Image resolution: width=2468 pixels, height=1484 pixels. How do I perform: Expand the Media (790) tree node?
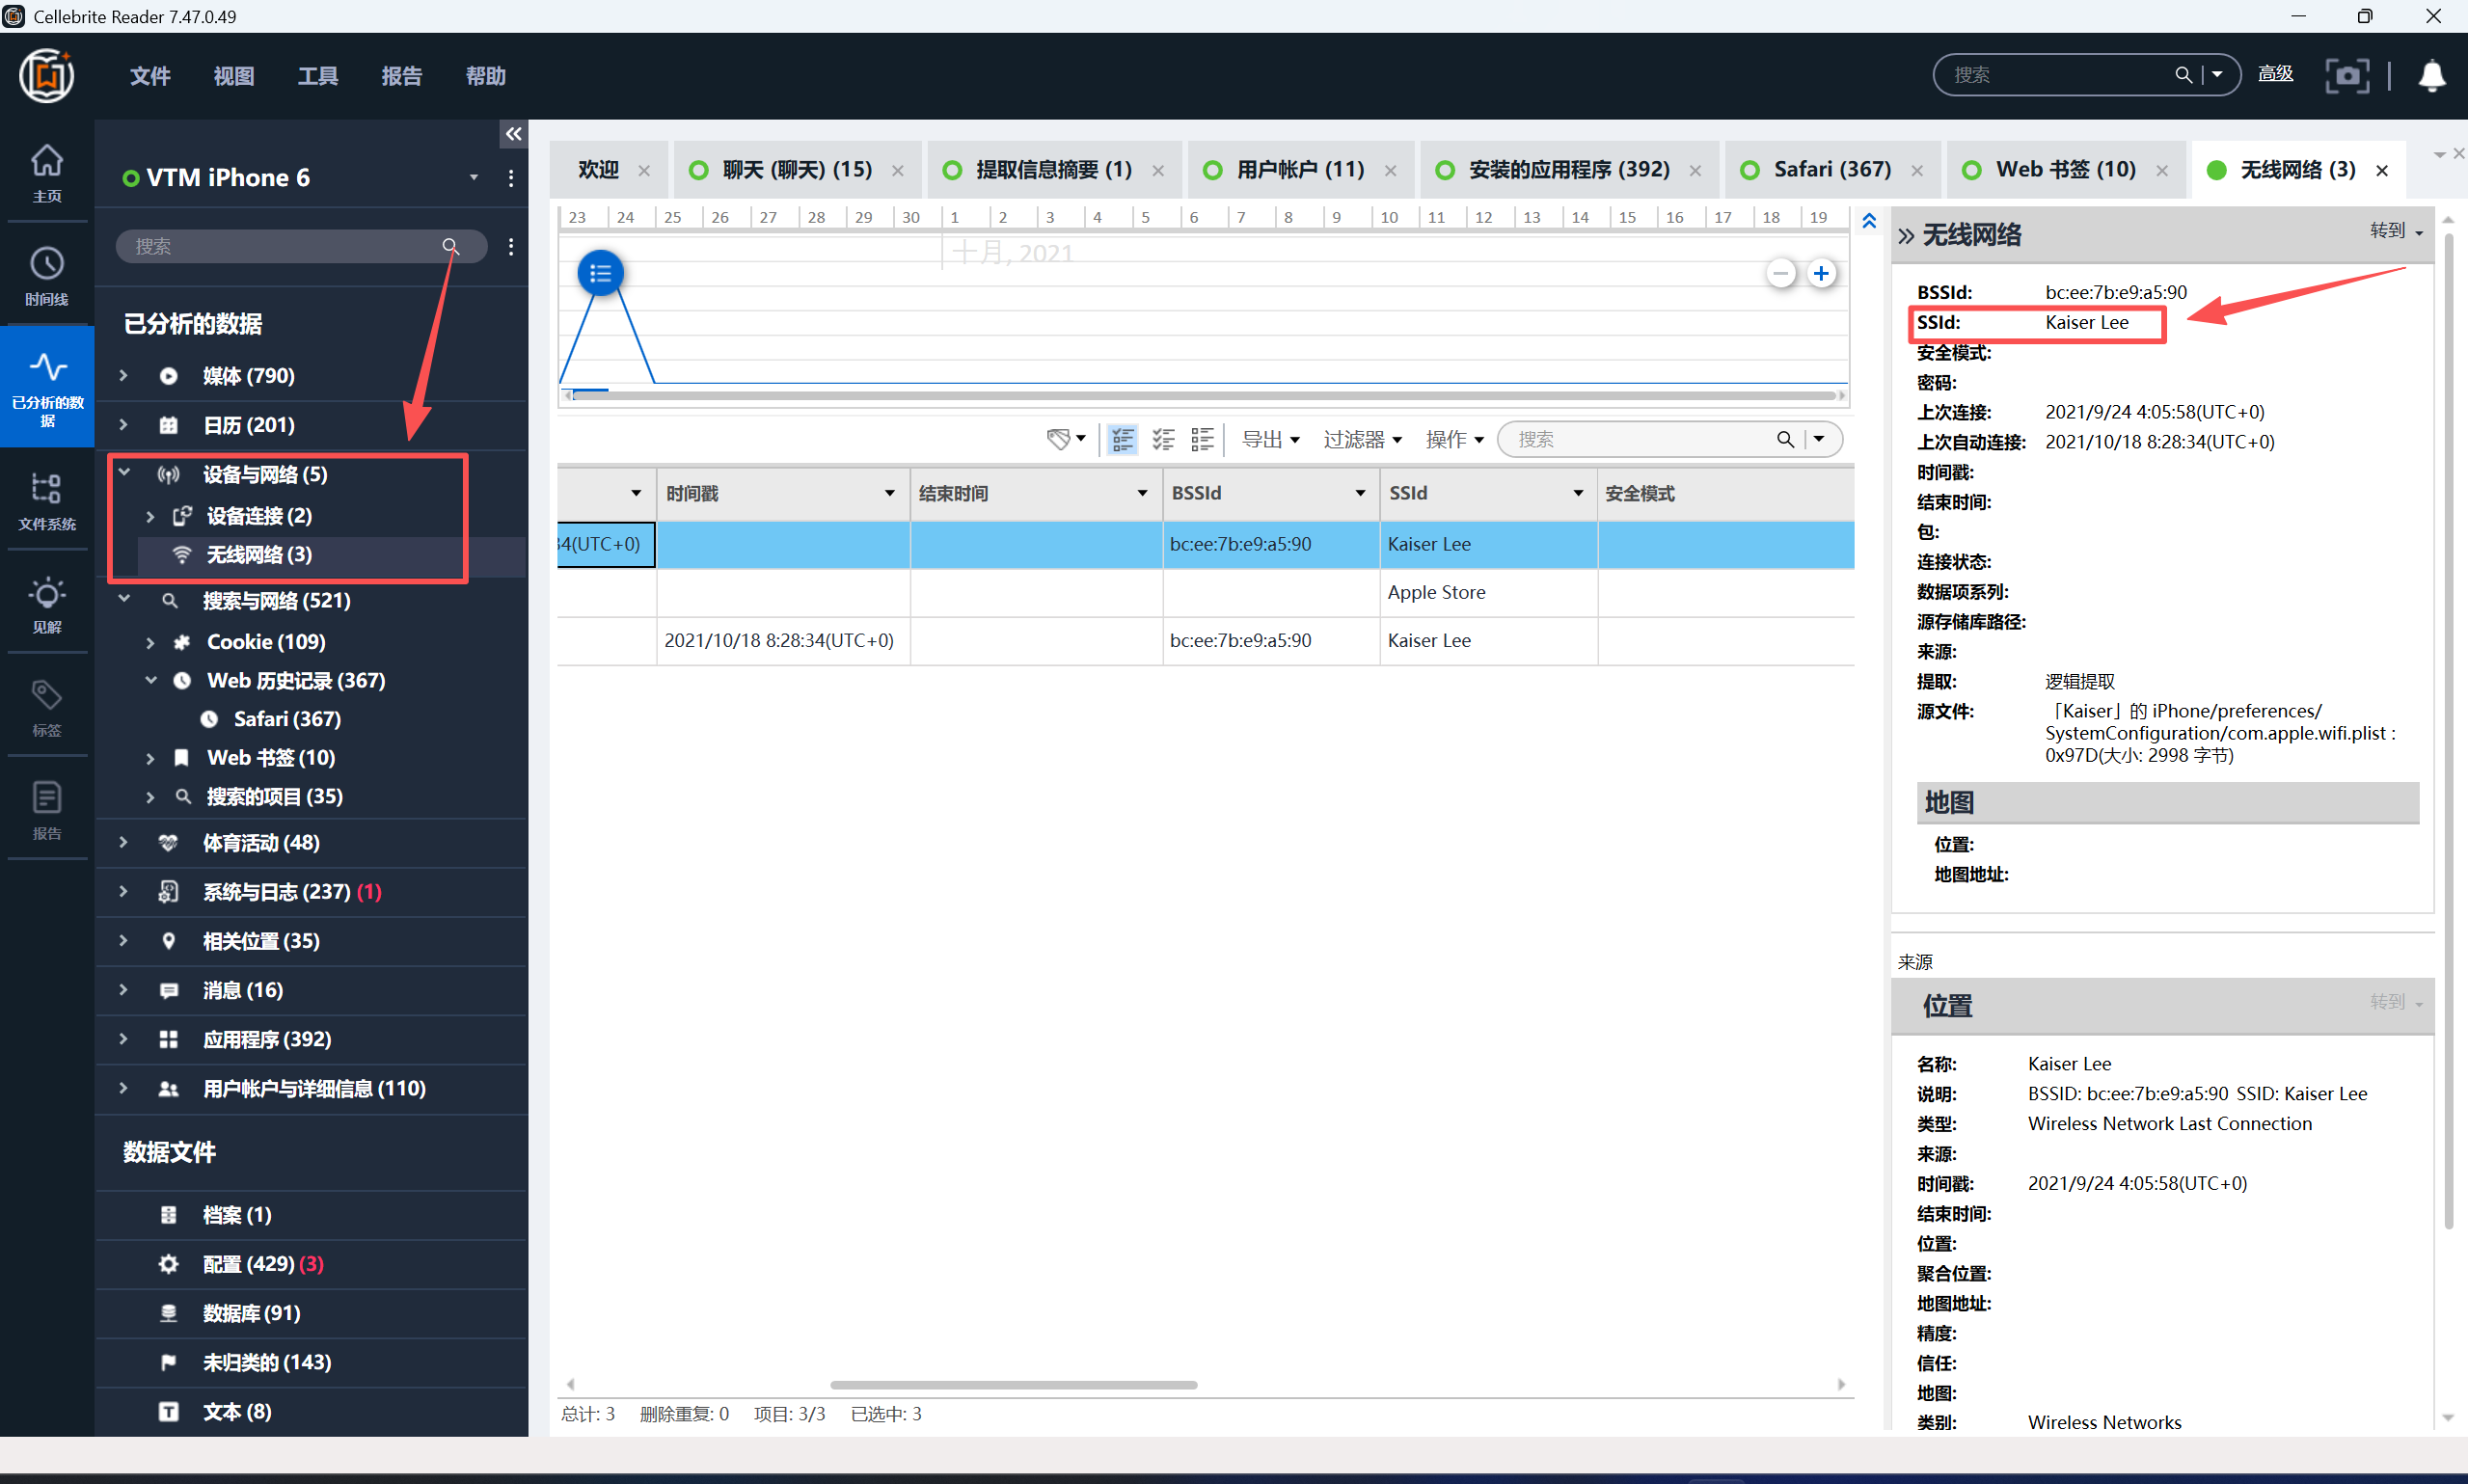pyautogui.click(x=123, y=376)
